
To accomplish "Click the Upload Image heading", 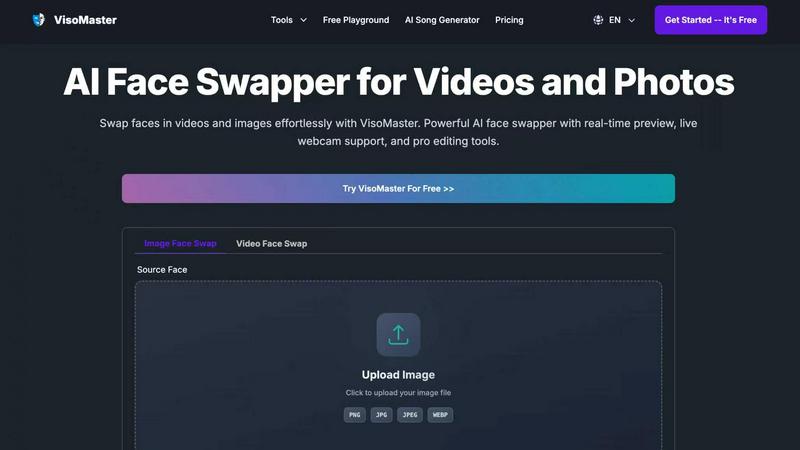I will point(398,374).
